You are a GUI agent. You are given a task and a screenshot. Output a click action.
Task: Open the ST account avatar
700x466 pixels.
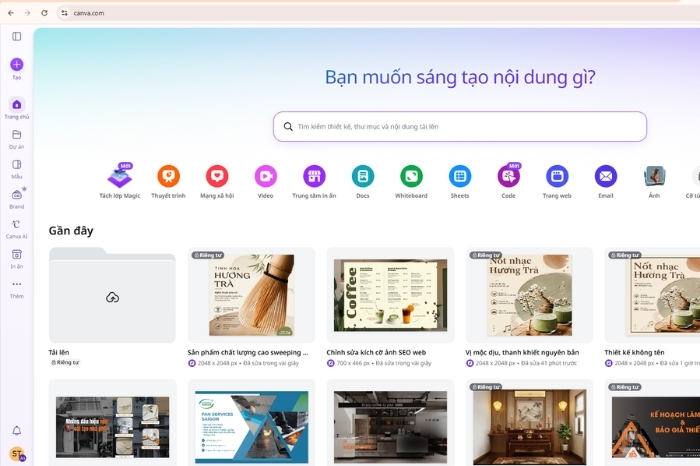[x=17, y=454]
